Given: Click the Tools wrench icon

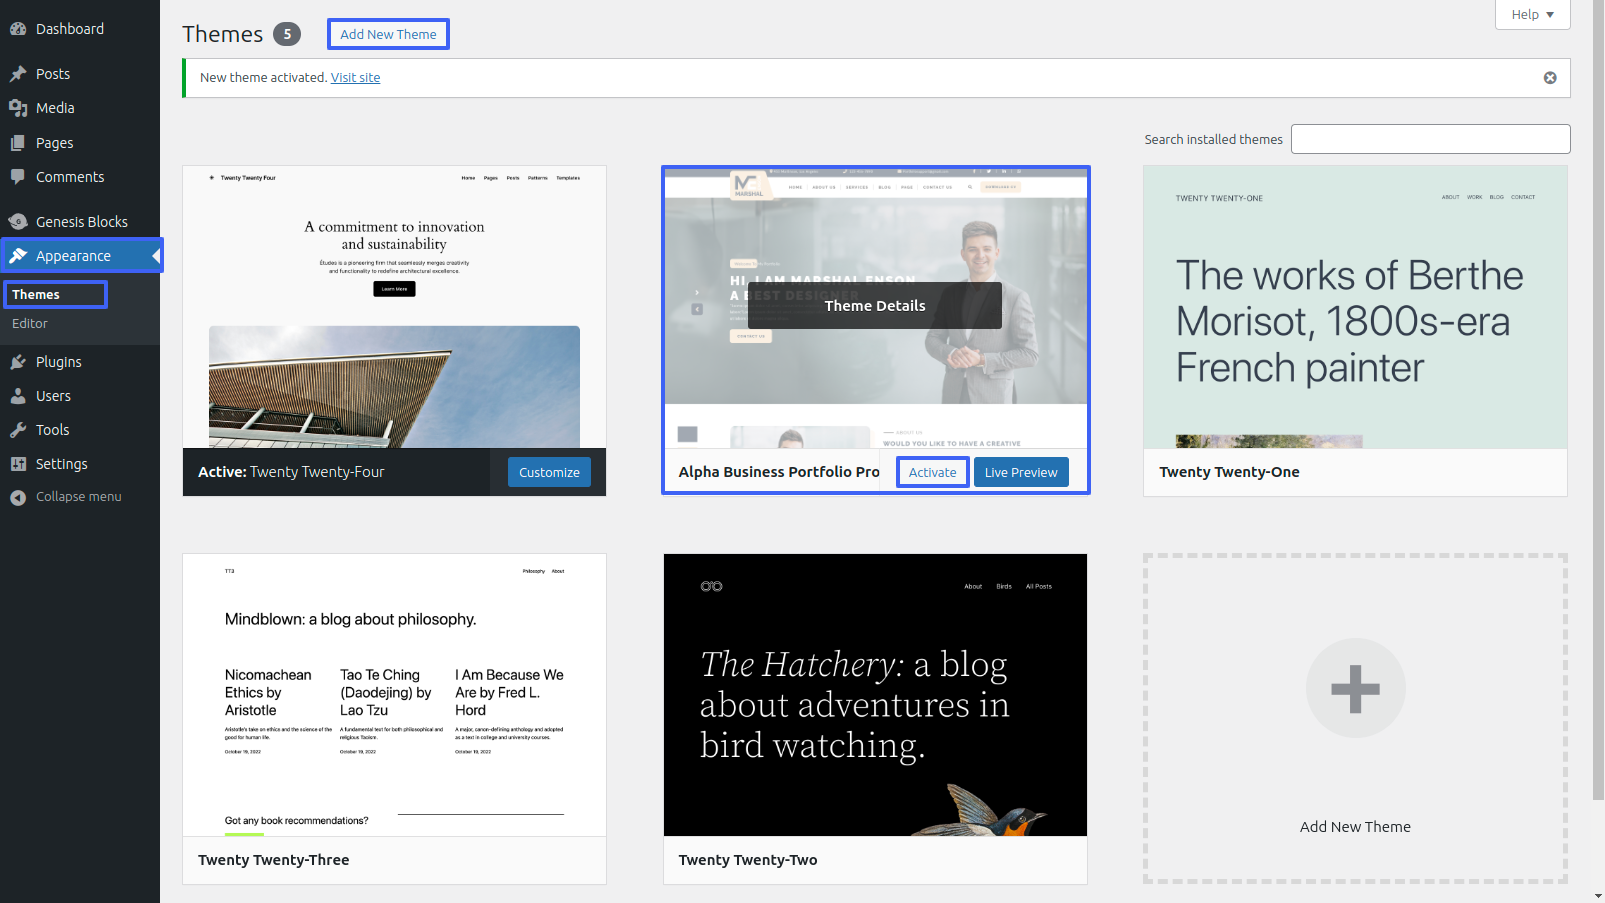Looking at the screenshot, I should tap(18, 430).
